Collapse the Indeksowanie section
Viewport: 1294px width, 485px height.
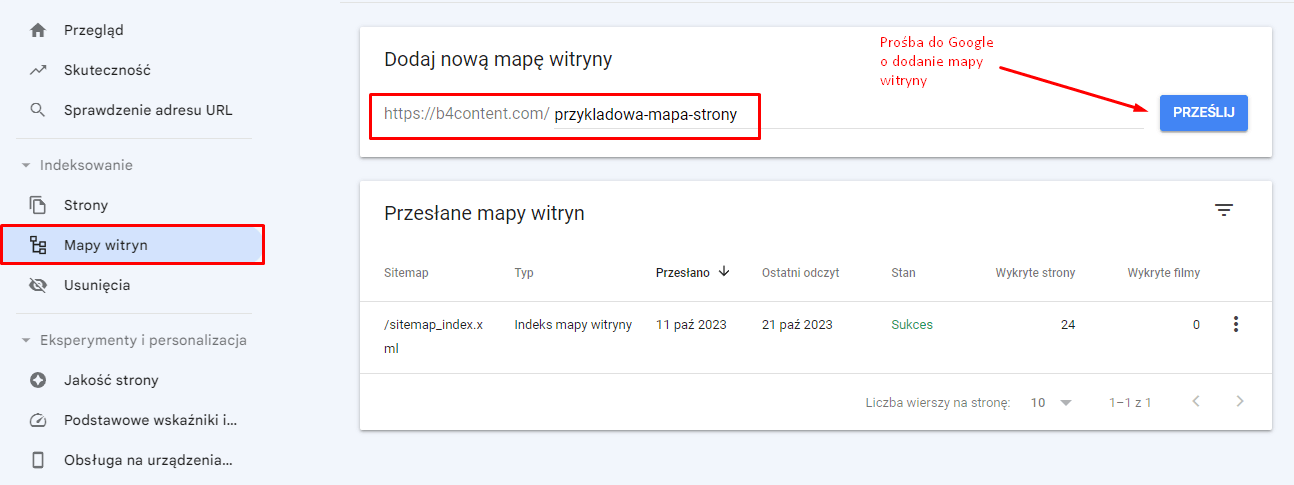[26, 165]
